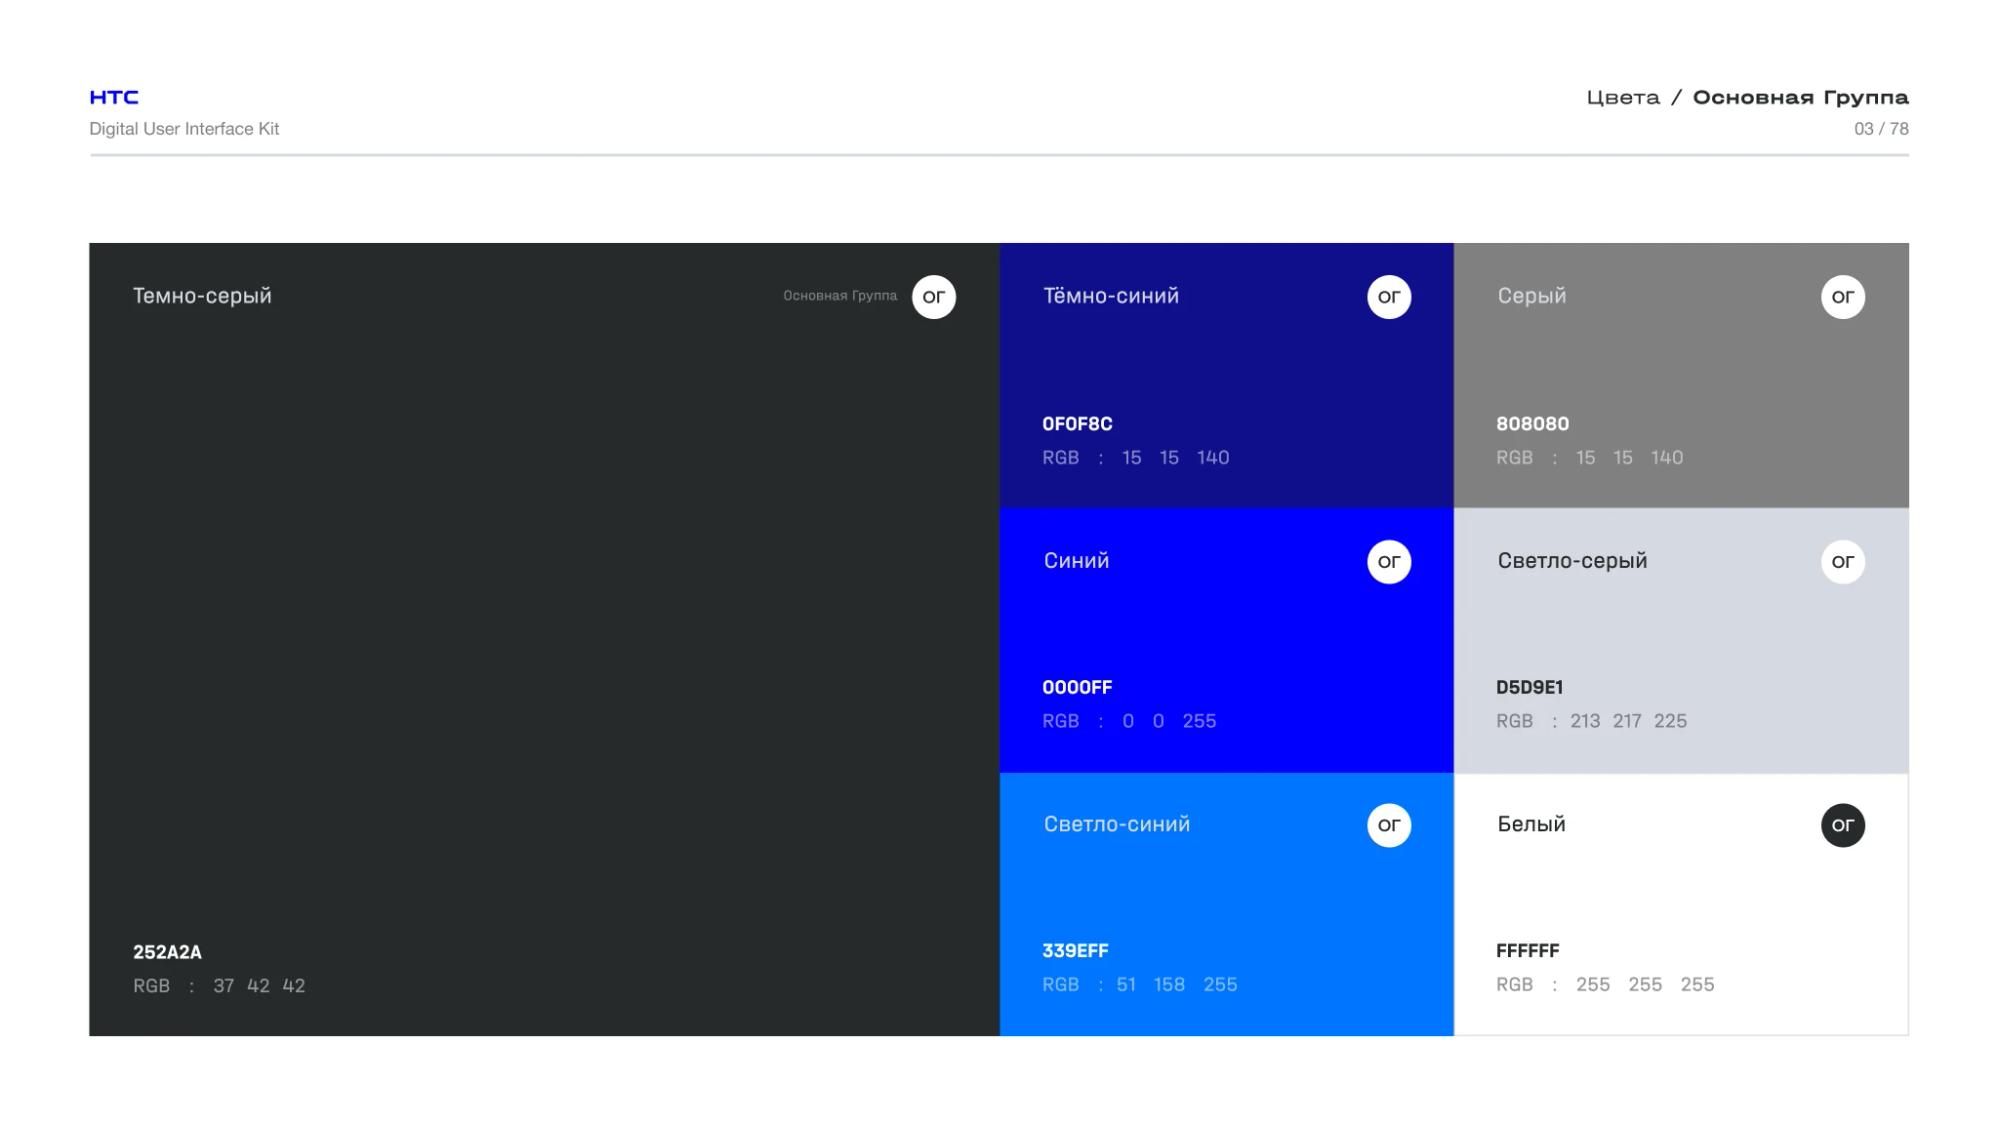Select the Основная Группа header title
Screen dimensions: 2000x1124
[x=1800, y=98]
